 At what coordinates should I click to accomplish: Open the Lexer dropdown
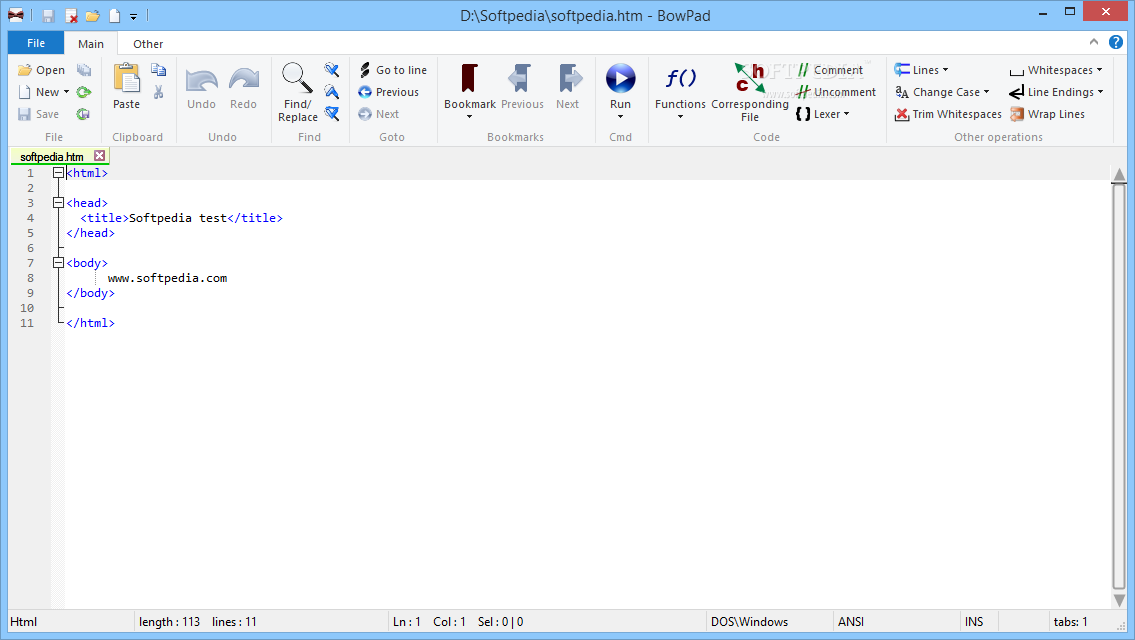[822, 114]
